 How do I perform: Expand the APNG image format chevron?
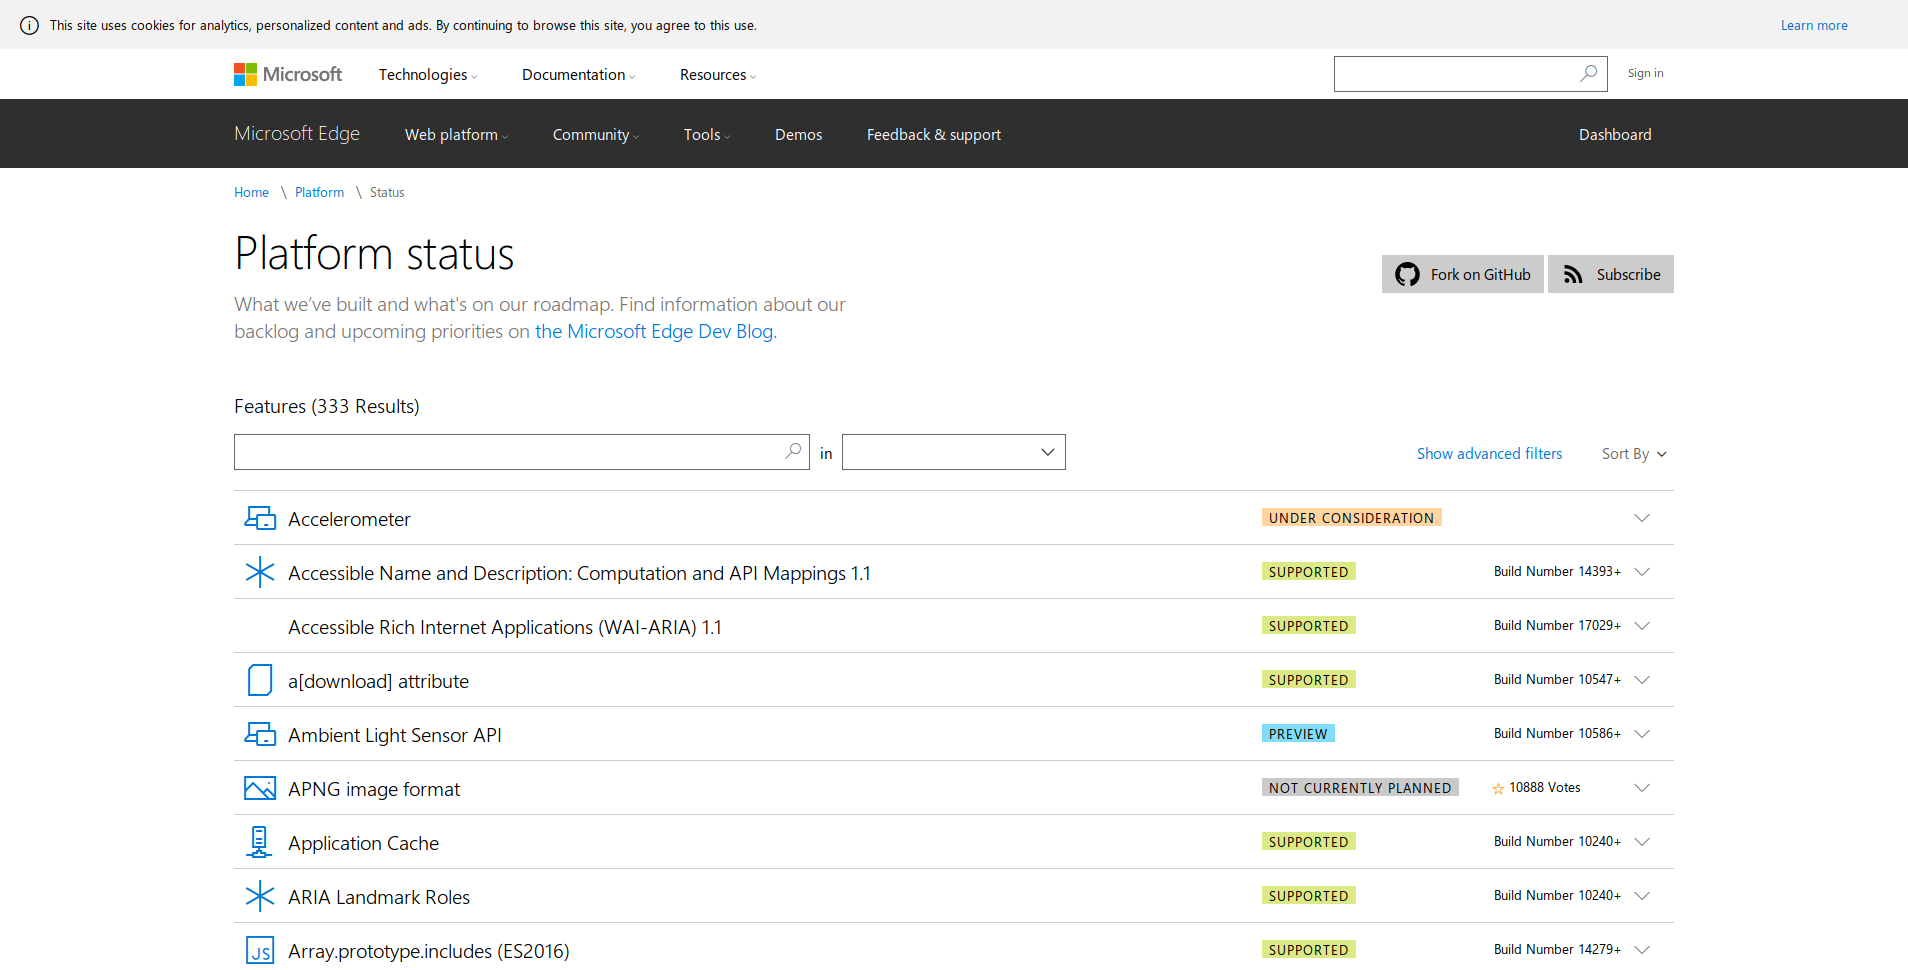(x=1642, y=788)
